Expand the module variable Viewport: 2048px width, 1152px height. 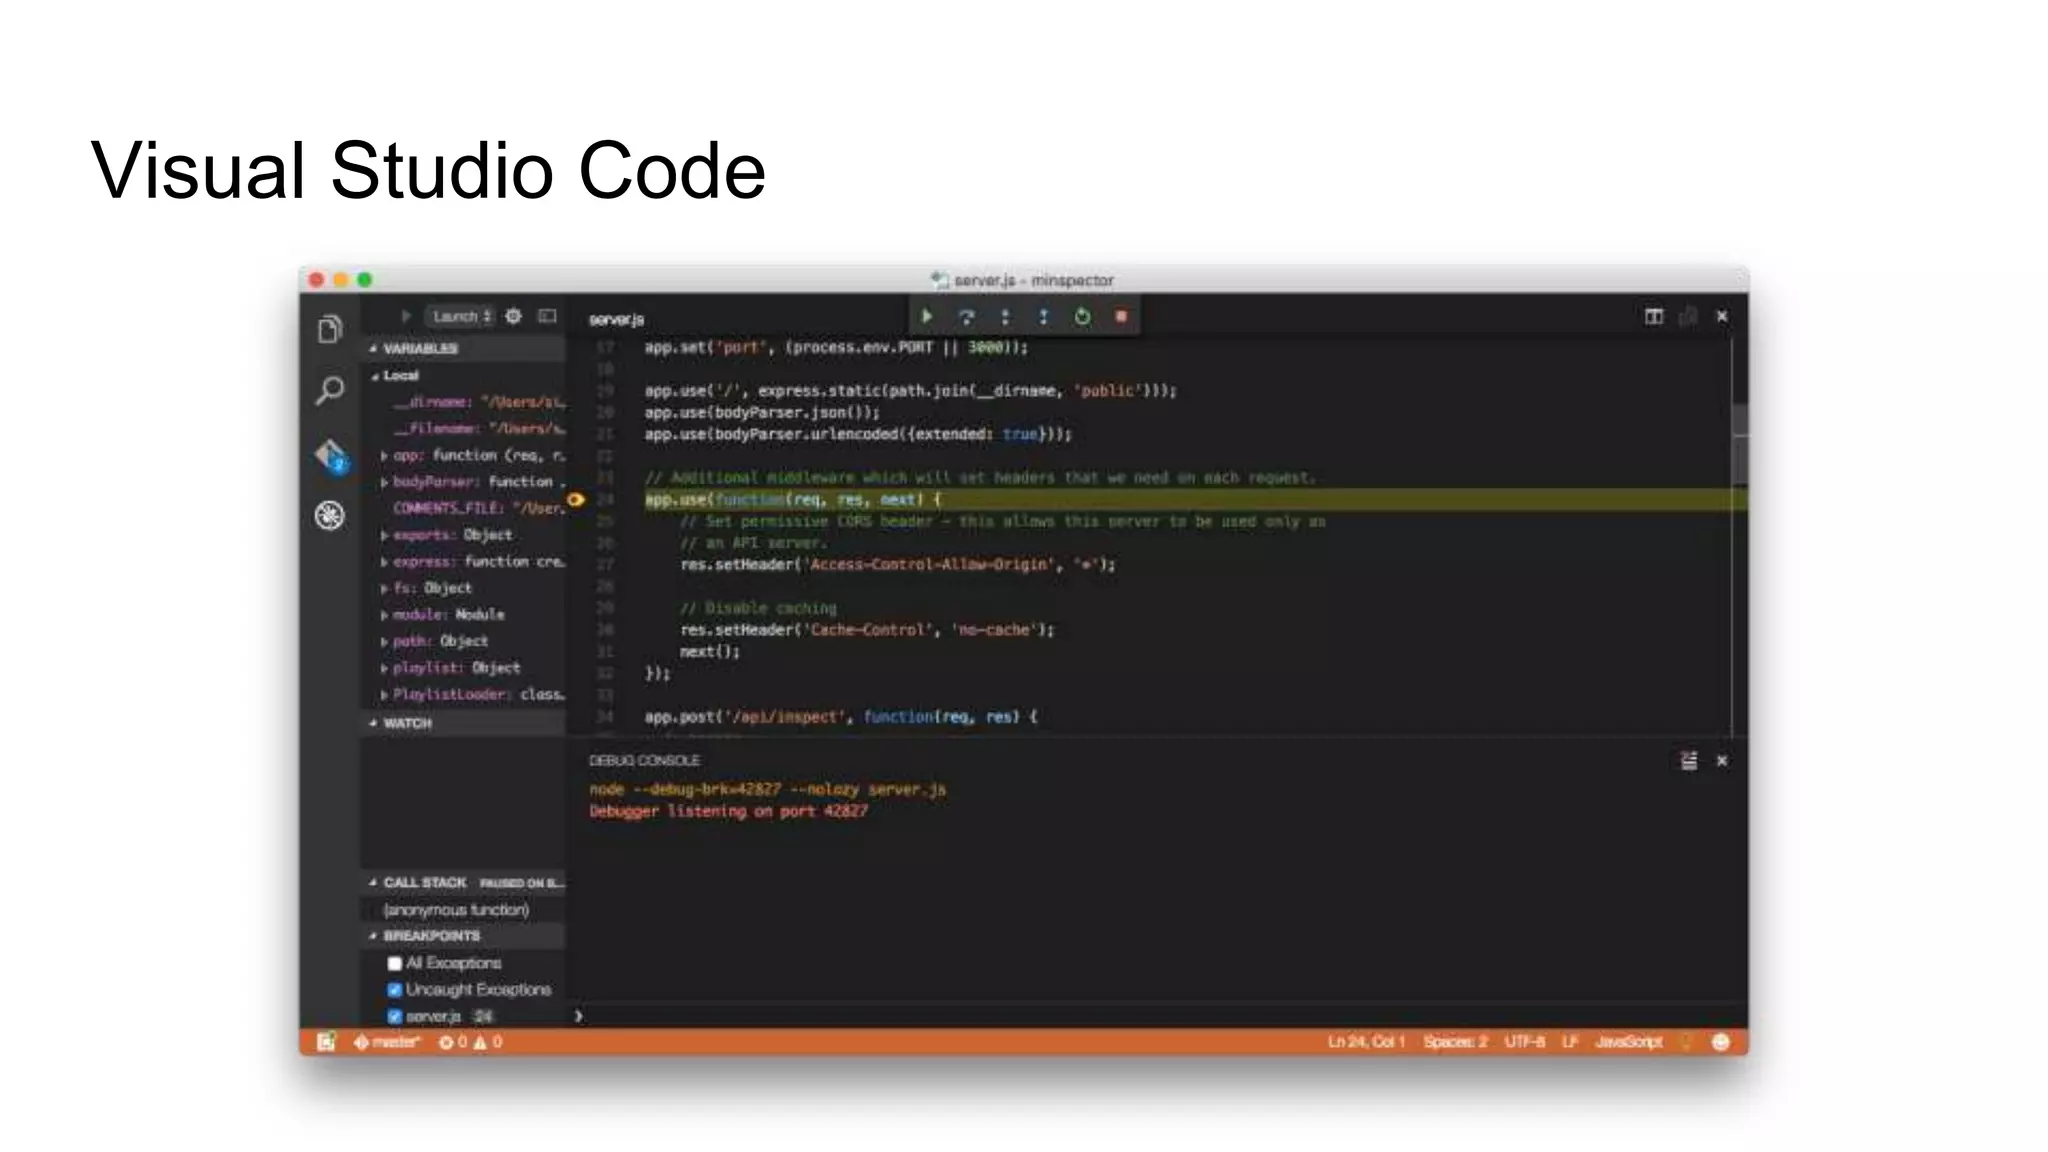tap(384, 615)
